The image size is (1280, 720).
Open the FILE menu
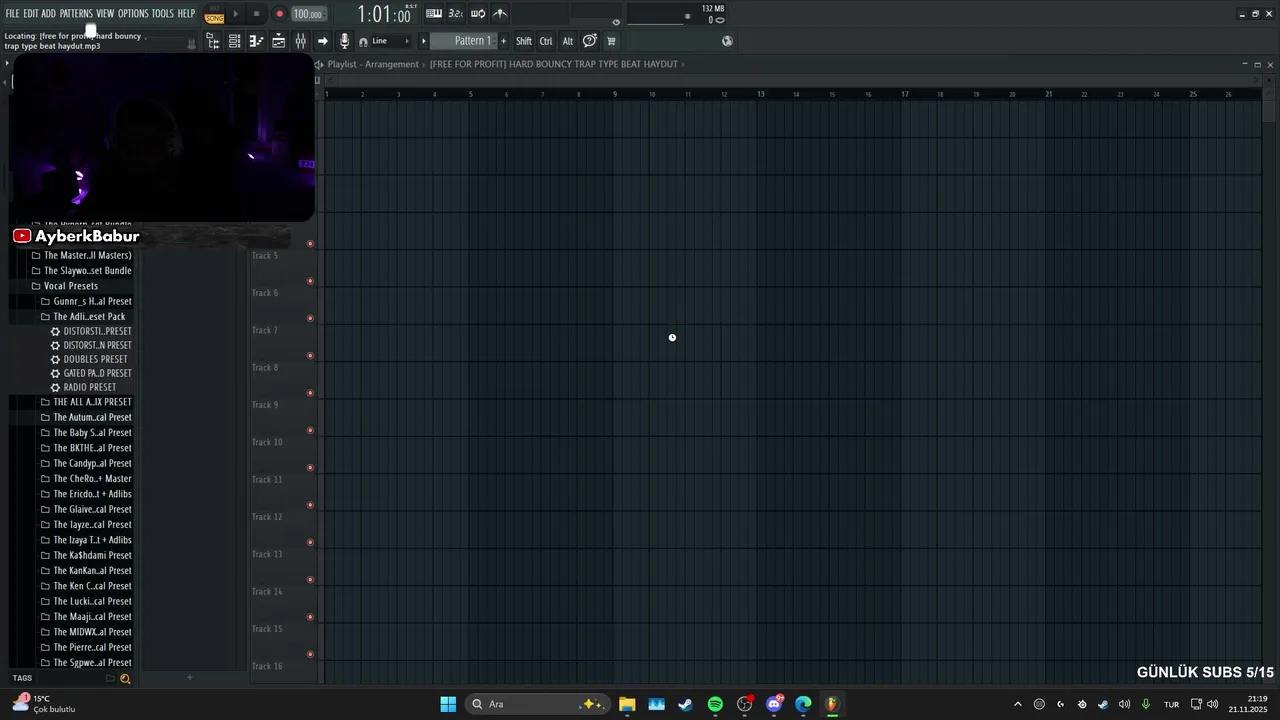(12, 14)
